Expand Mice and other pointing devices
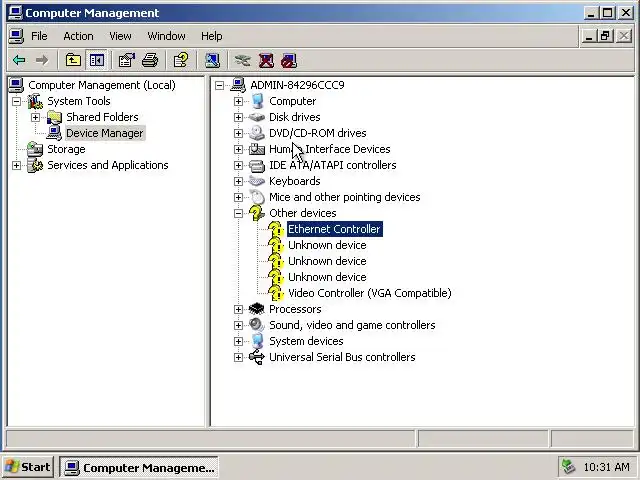This screenshot has width=640, height=480. (238, 197)
